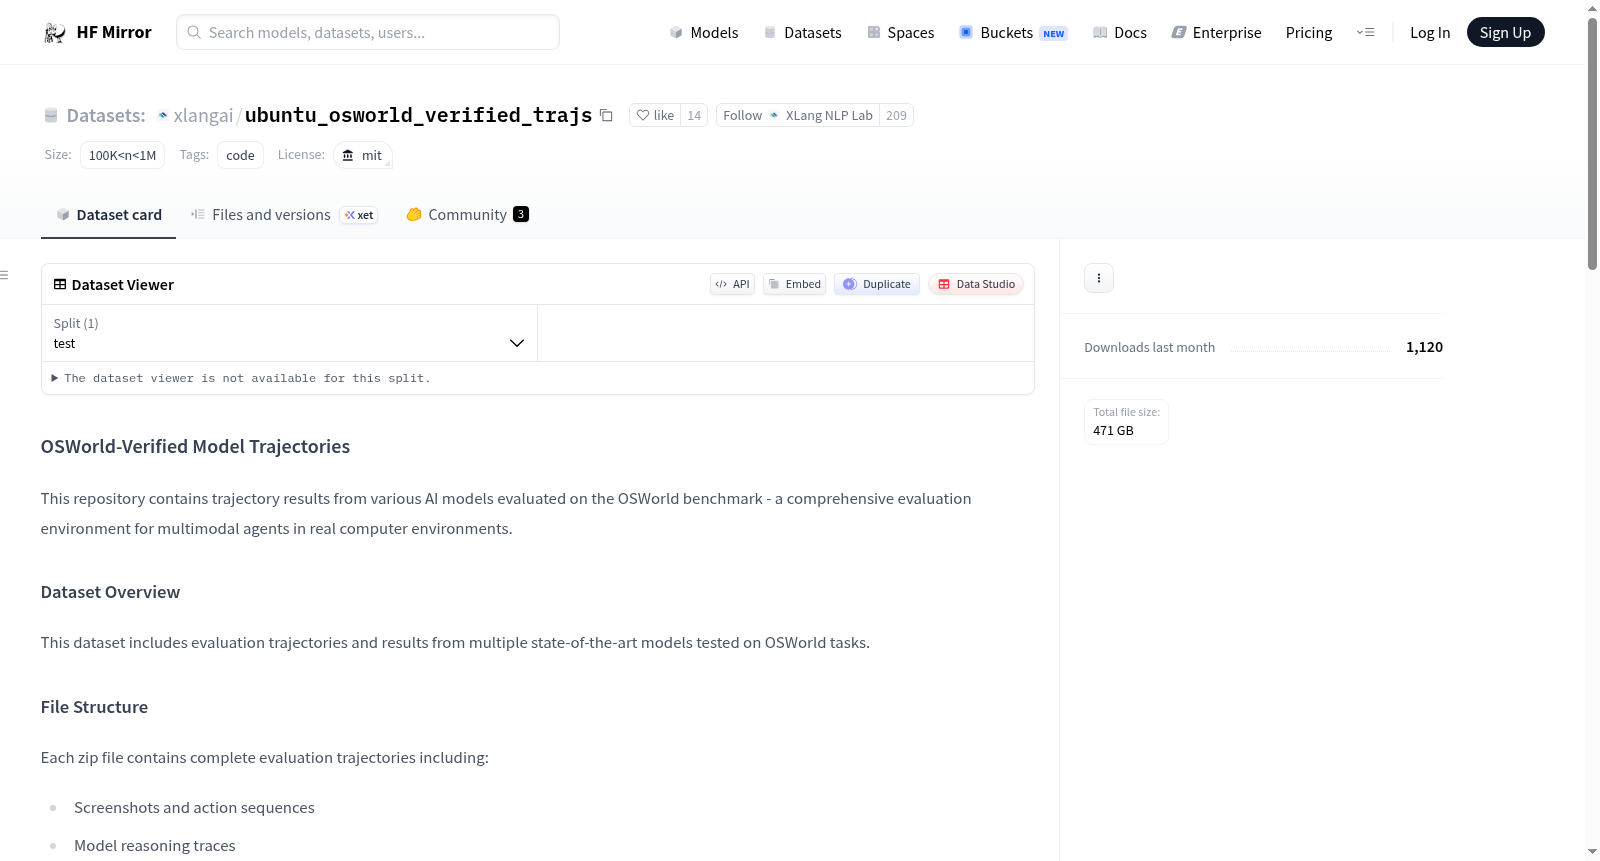The height and width of the screenshot is (861, 1600).
Task: Open Data Studio
Action: click(976, 284)
